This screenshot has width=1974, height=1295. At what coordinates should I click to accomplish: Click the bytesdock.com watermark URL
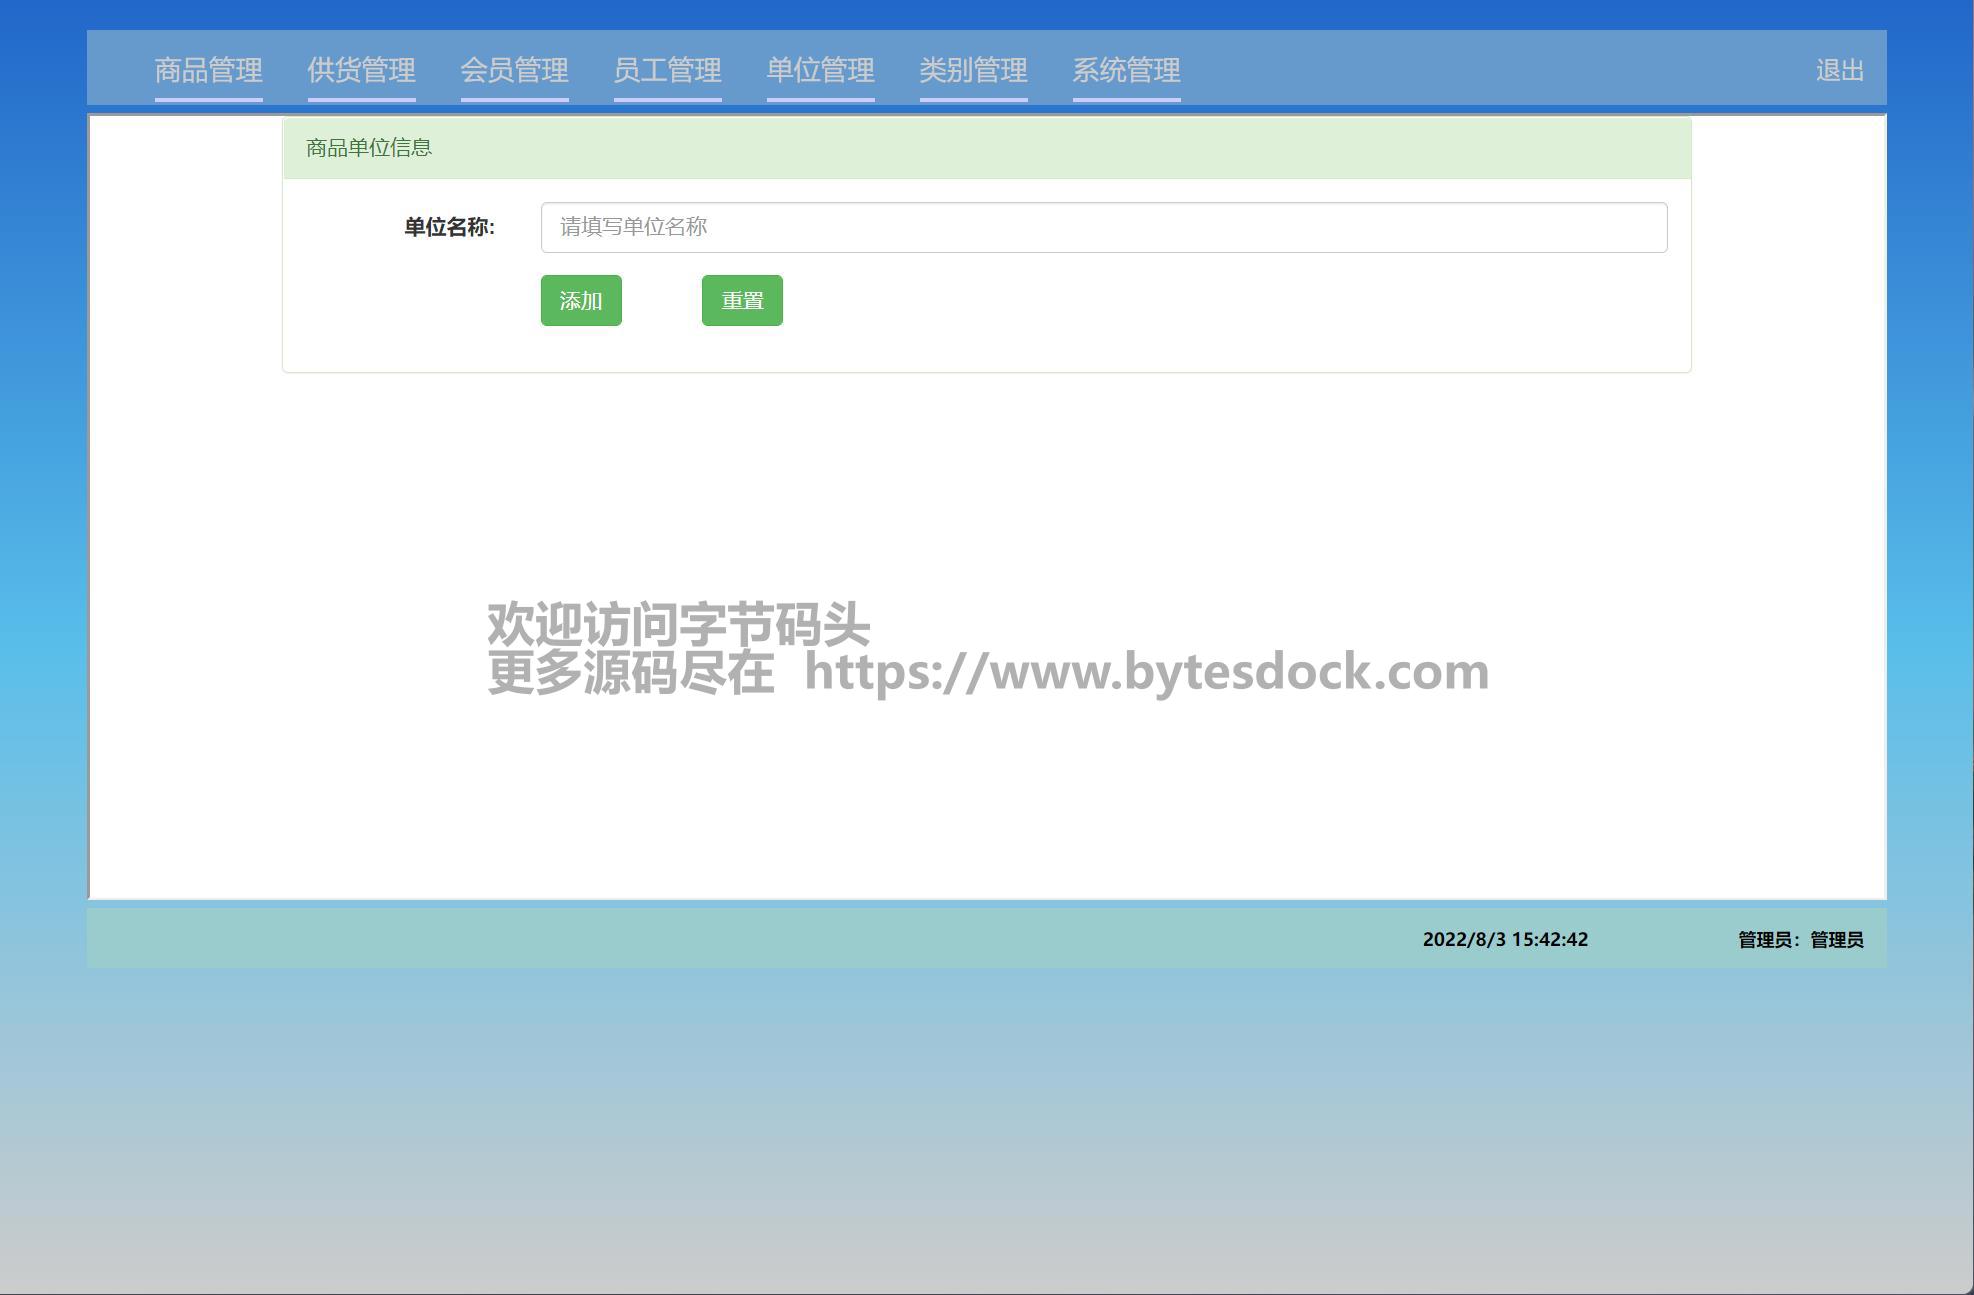[x=1146, y=671]
